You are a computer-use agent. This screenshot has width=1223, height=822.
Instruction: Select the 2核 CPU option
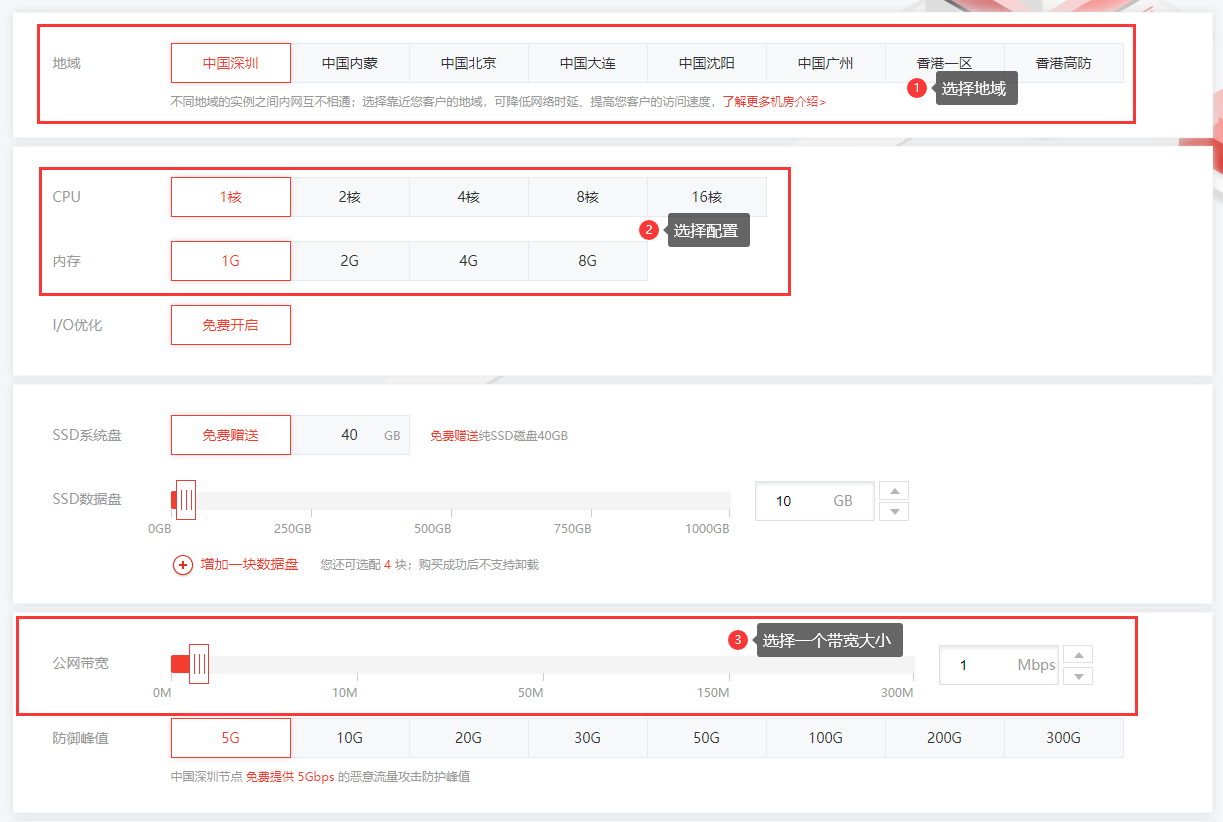(350, 196)
